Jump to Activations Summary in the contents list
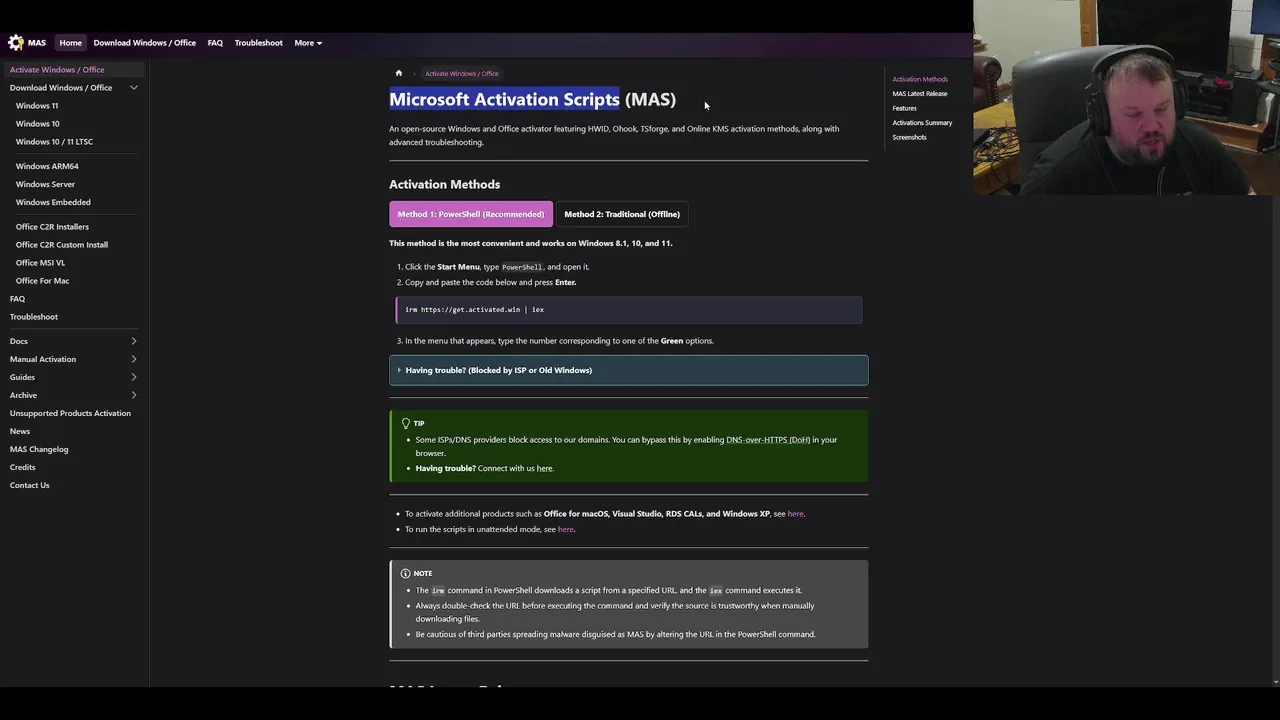 pos(922,123)
